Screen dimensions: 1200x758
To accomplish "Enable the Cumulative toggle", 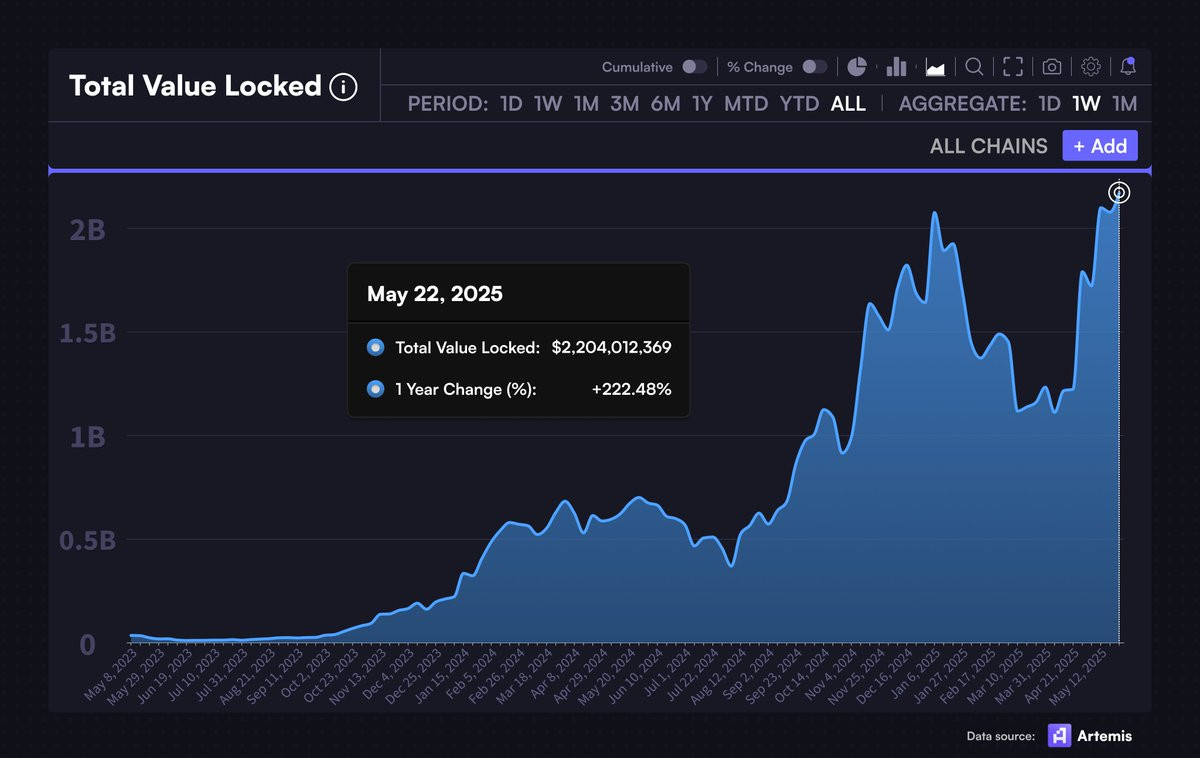I will click(695, 67).
